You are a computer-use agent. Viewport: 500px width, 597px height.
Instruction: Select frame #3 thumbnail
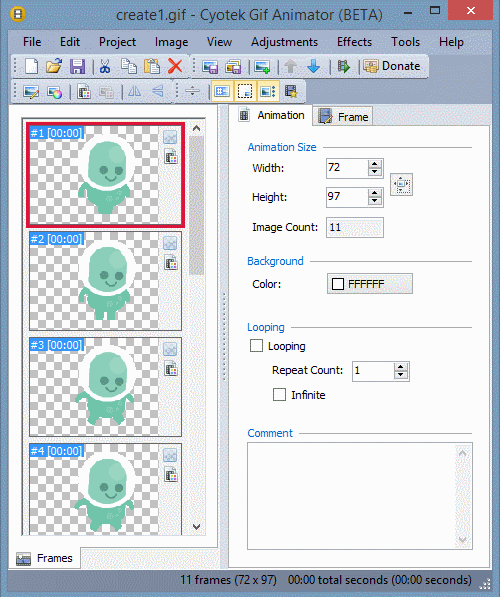click(x=105, y=386)
